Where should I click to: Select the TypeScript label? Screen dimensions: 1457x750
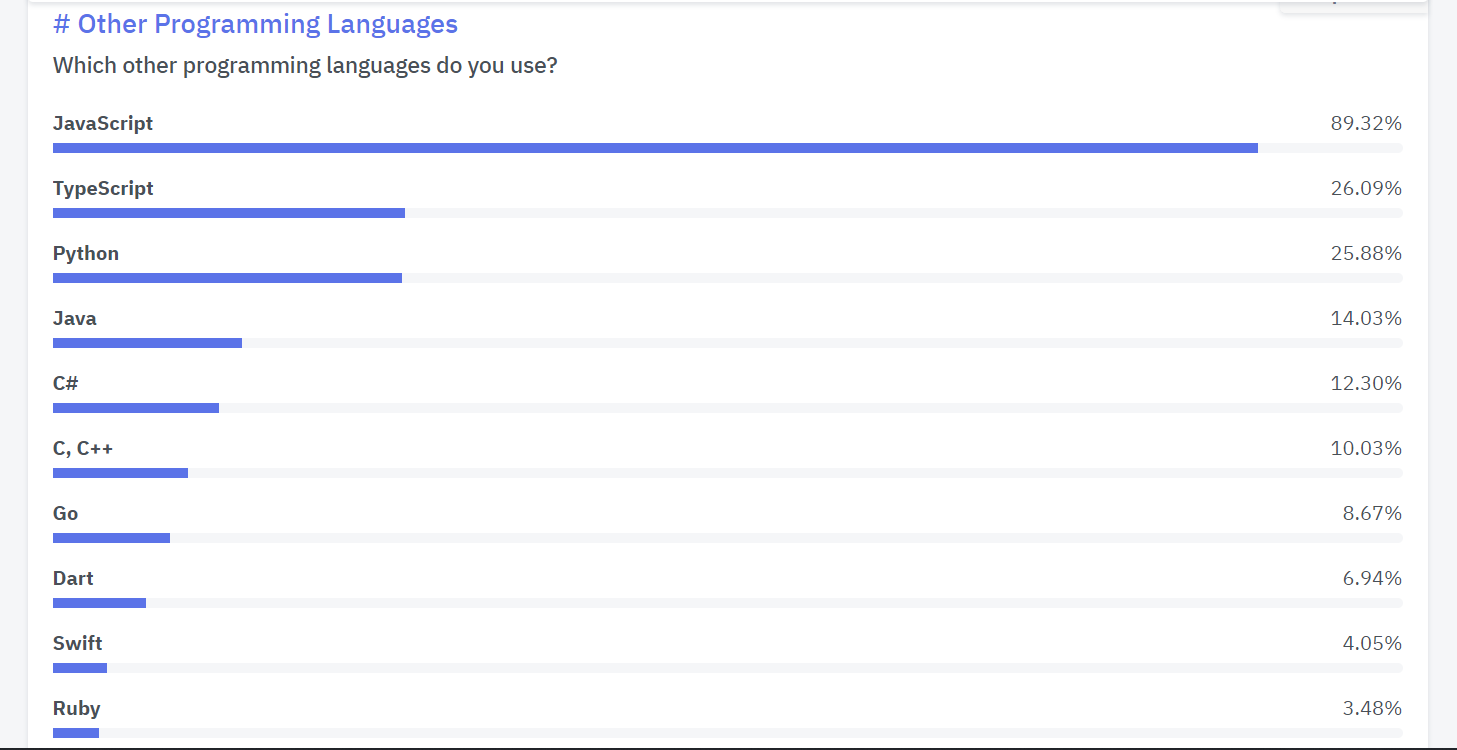click(103, 188)
